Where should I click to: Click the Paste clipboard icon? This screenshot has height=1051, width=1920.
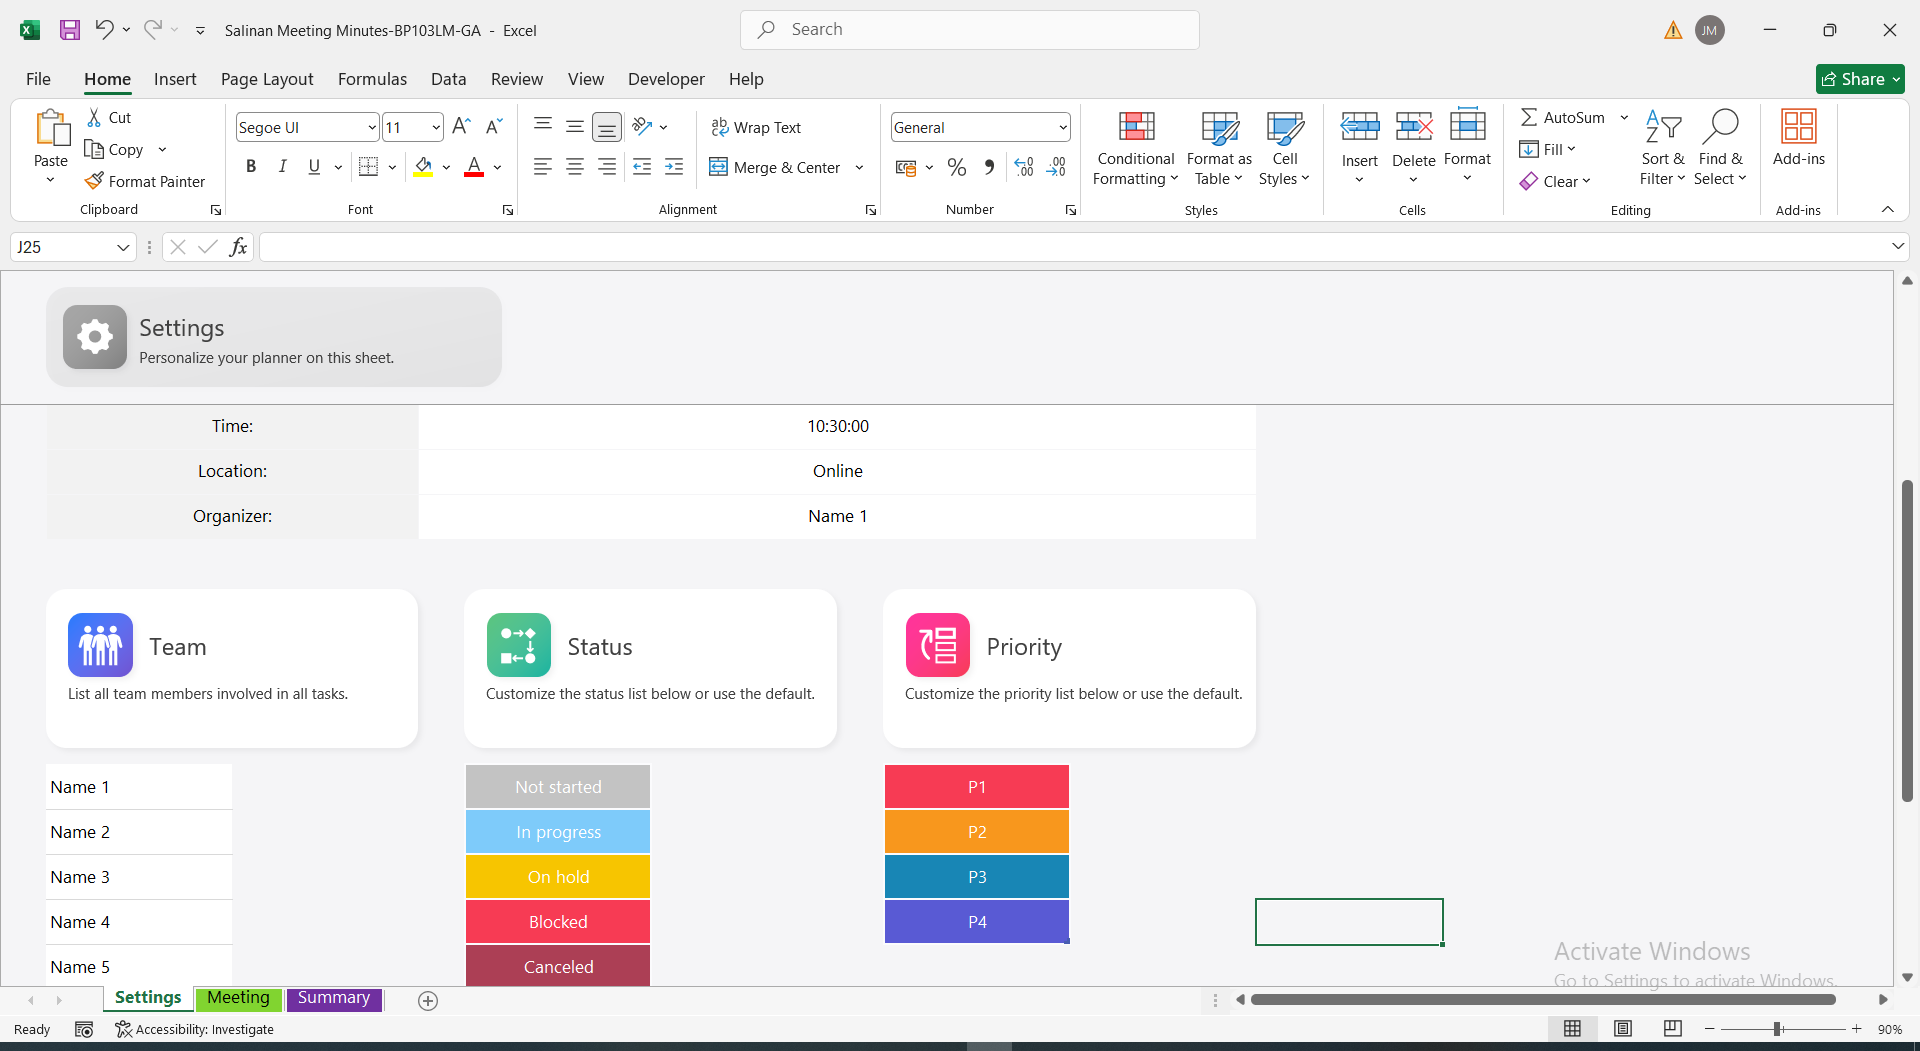coord(51,129)
